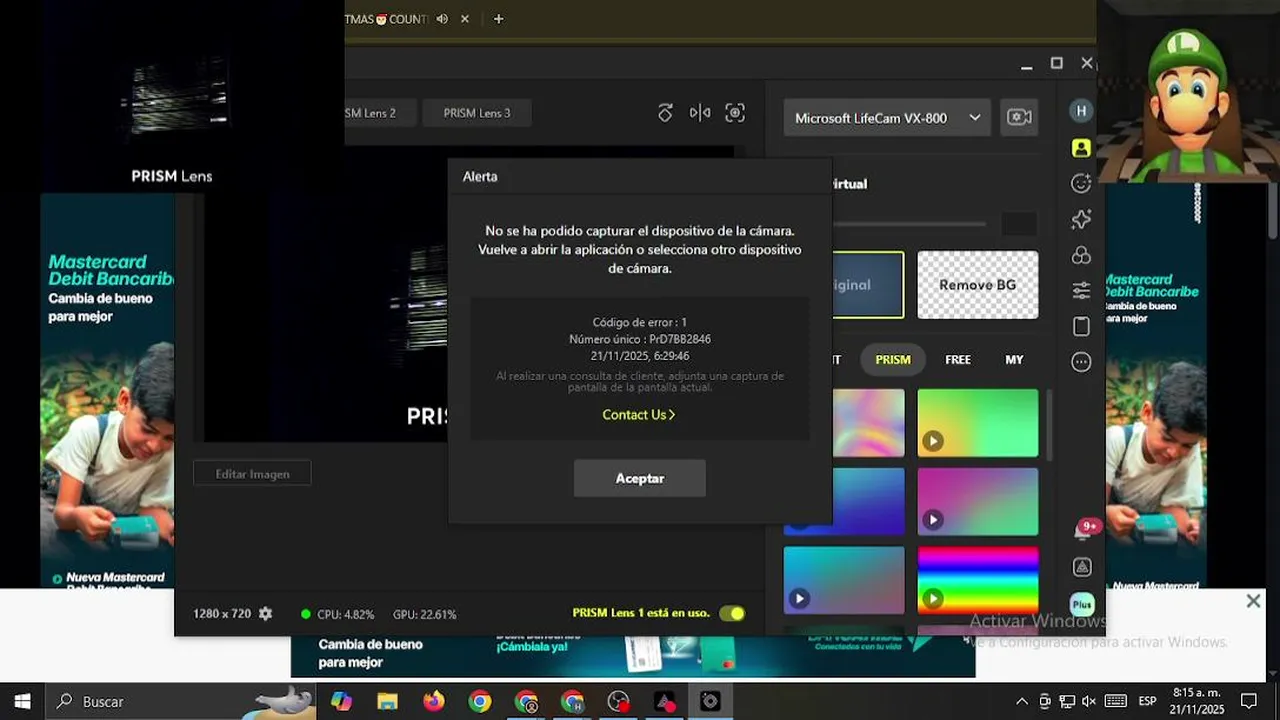This screenshot has width=1280, height=720.
Task: Open the emoji sticker icon in sidebar
Action: [1081, 183]
